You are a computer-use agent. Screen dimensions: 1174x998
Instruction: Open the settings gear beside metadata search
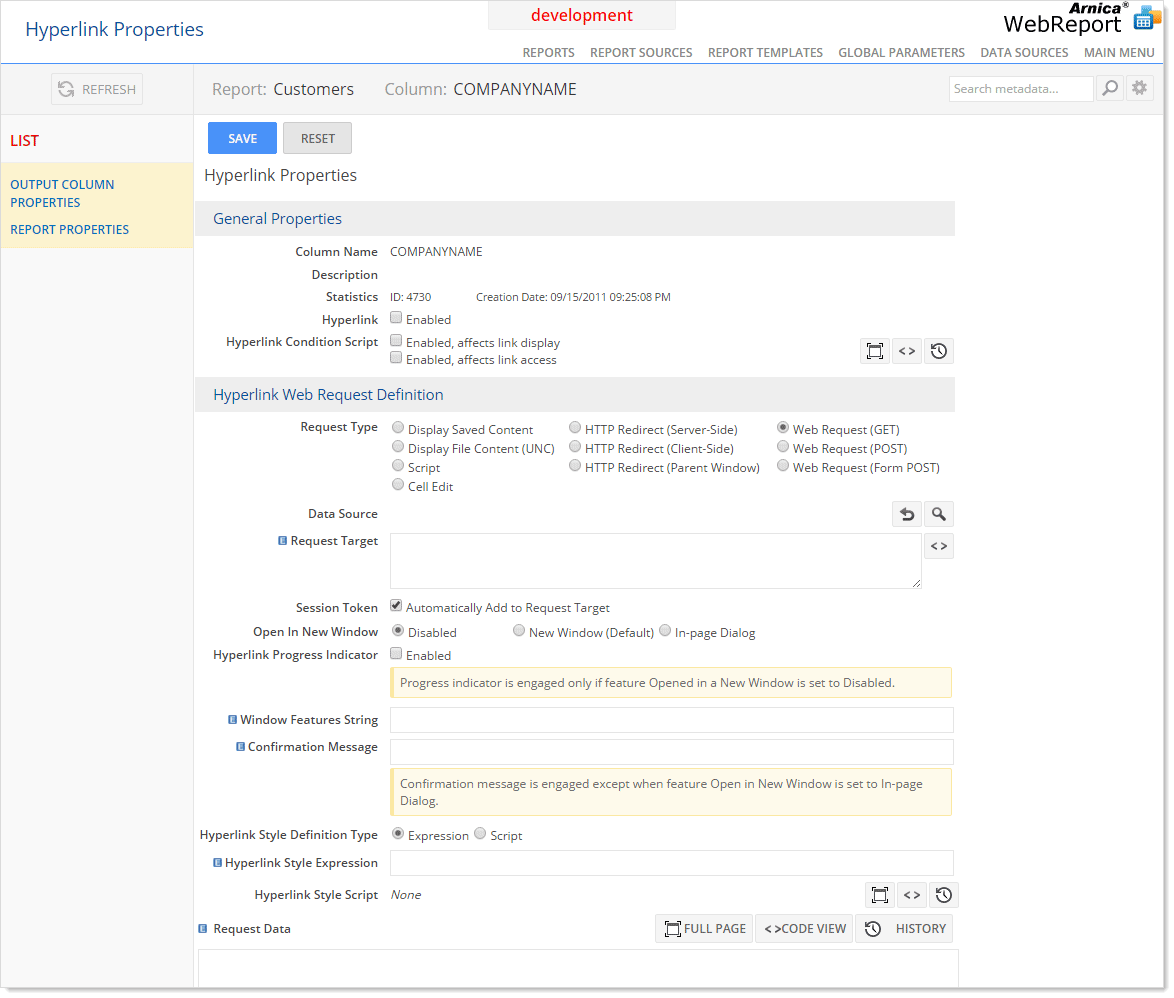[1139, 88]
